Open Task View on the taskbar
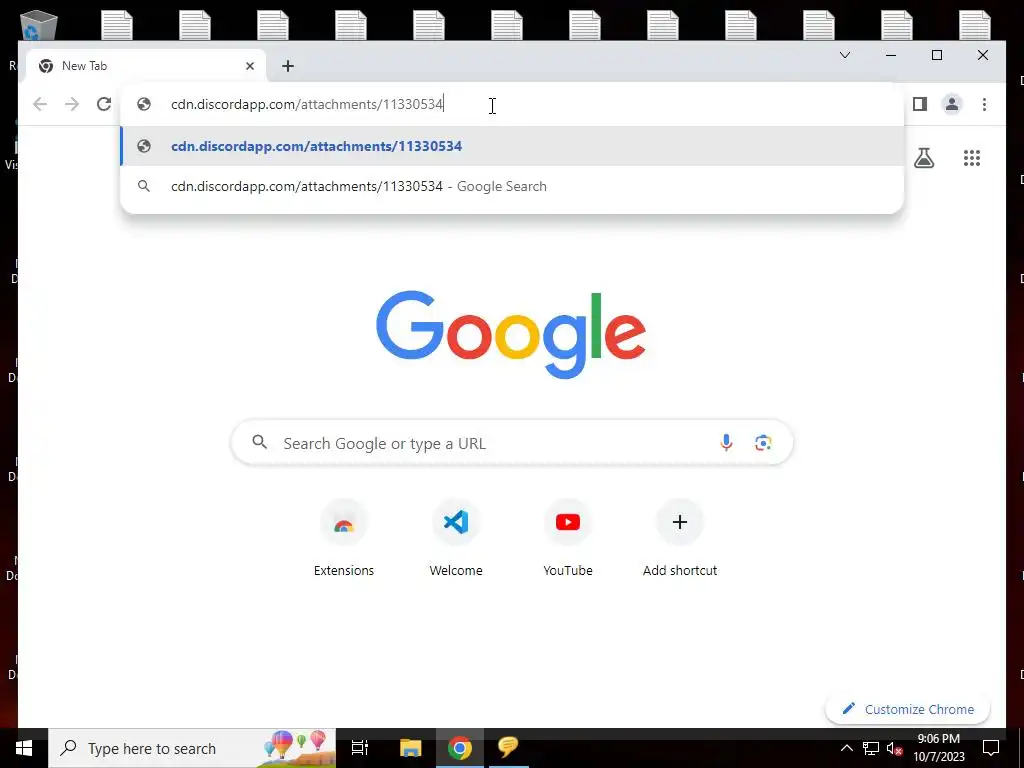Image resolution: width=1024 pixels, height=768 pixels. click(x=360, y=748)
